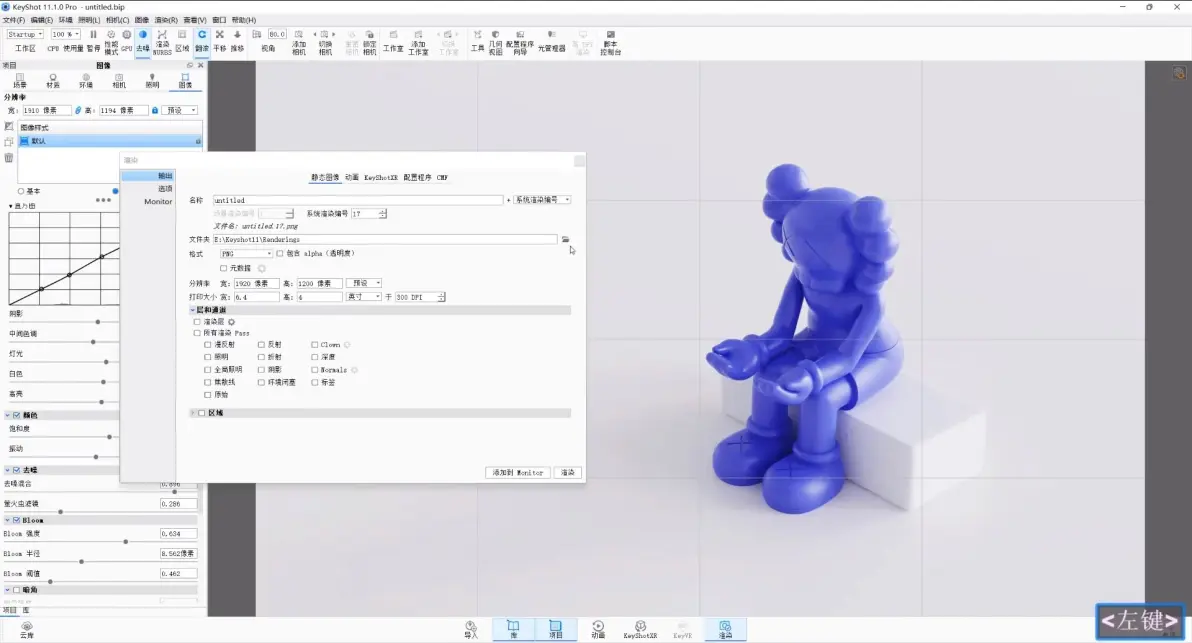
Task: Open the 工具 tools toolbar icon
Action: [x=477, y=40]
